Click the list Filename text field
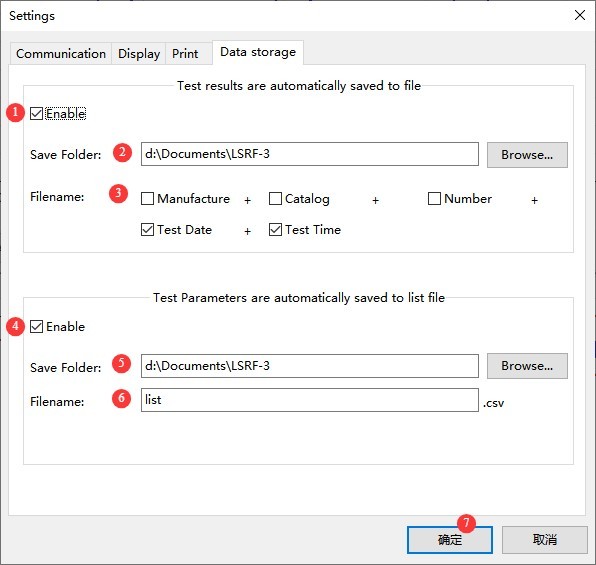The width and height of the screenshot is (596, 565). (x=310, y=400)
